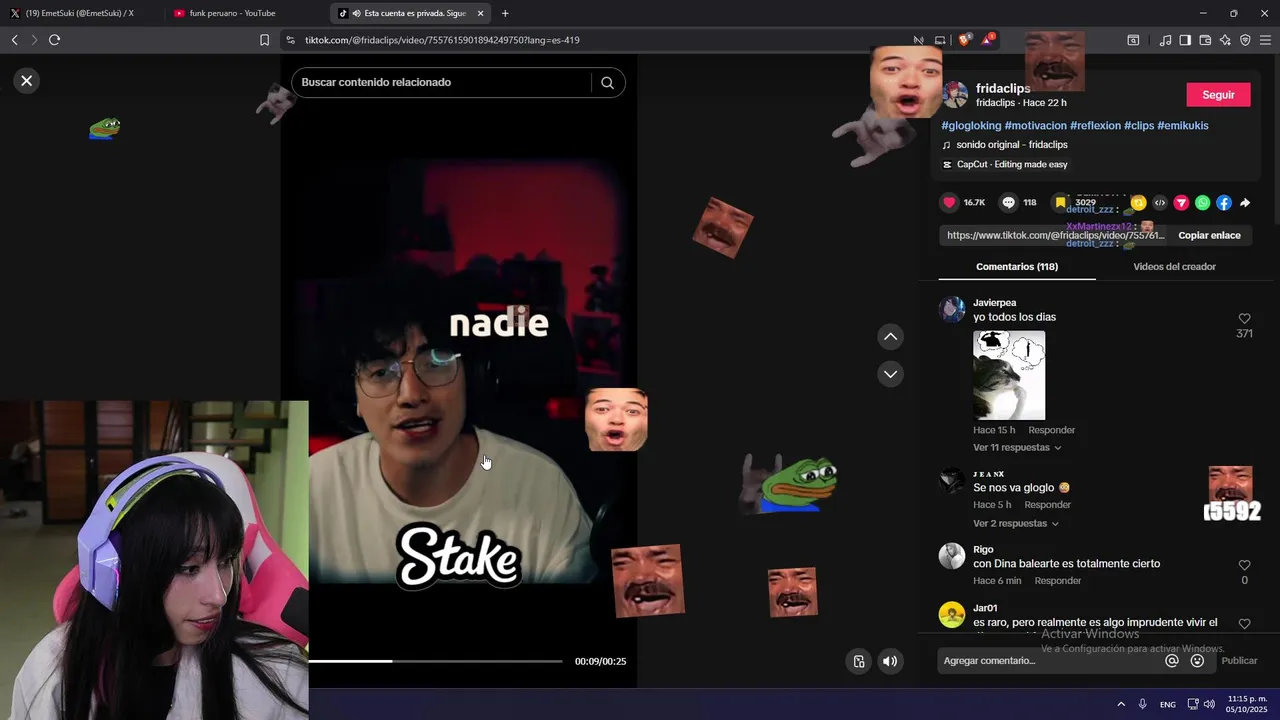Open the #emikukis hashtag
Viewport: 1280px width, 720px height.
[x=1183, y=126]
